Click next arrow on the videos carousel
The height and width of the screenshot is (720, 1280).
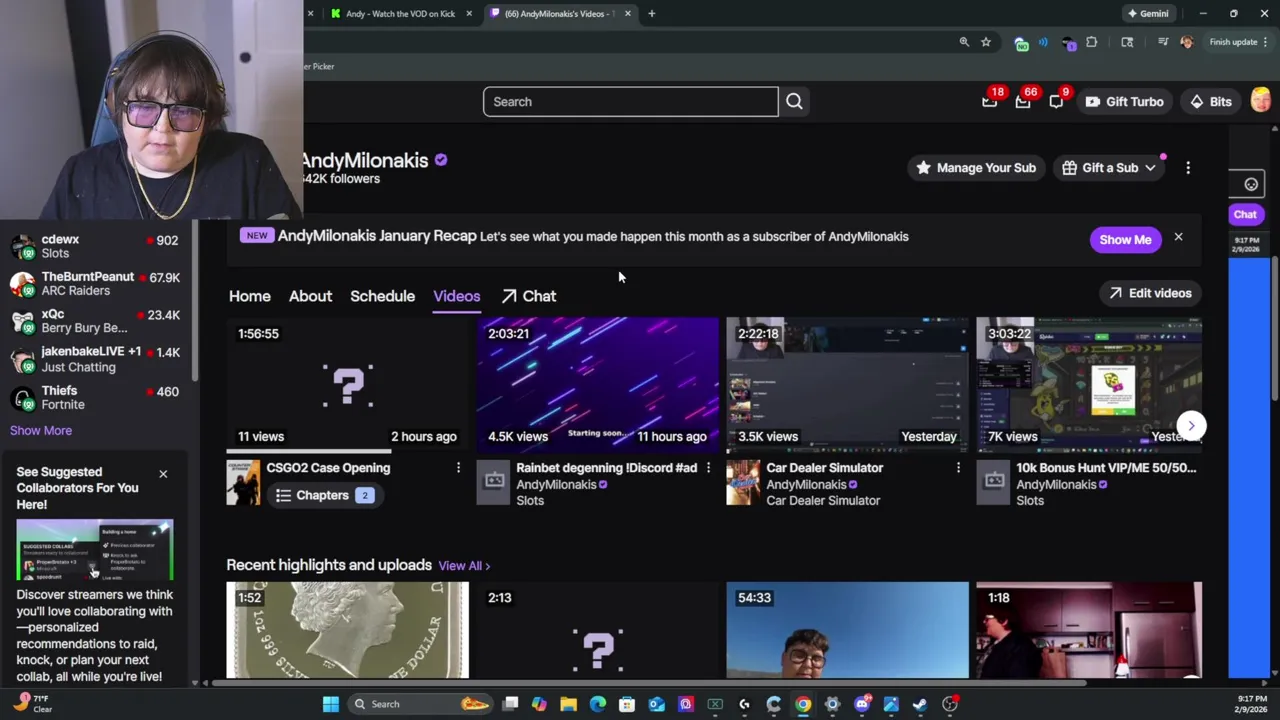[x=1190, y=425]
